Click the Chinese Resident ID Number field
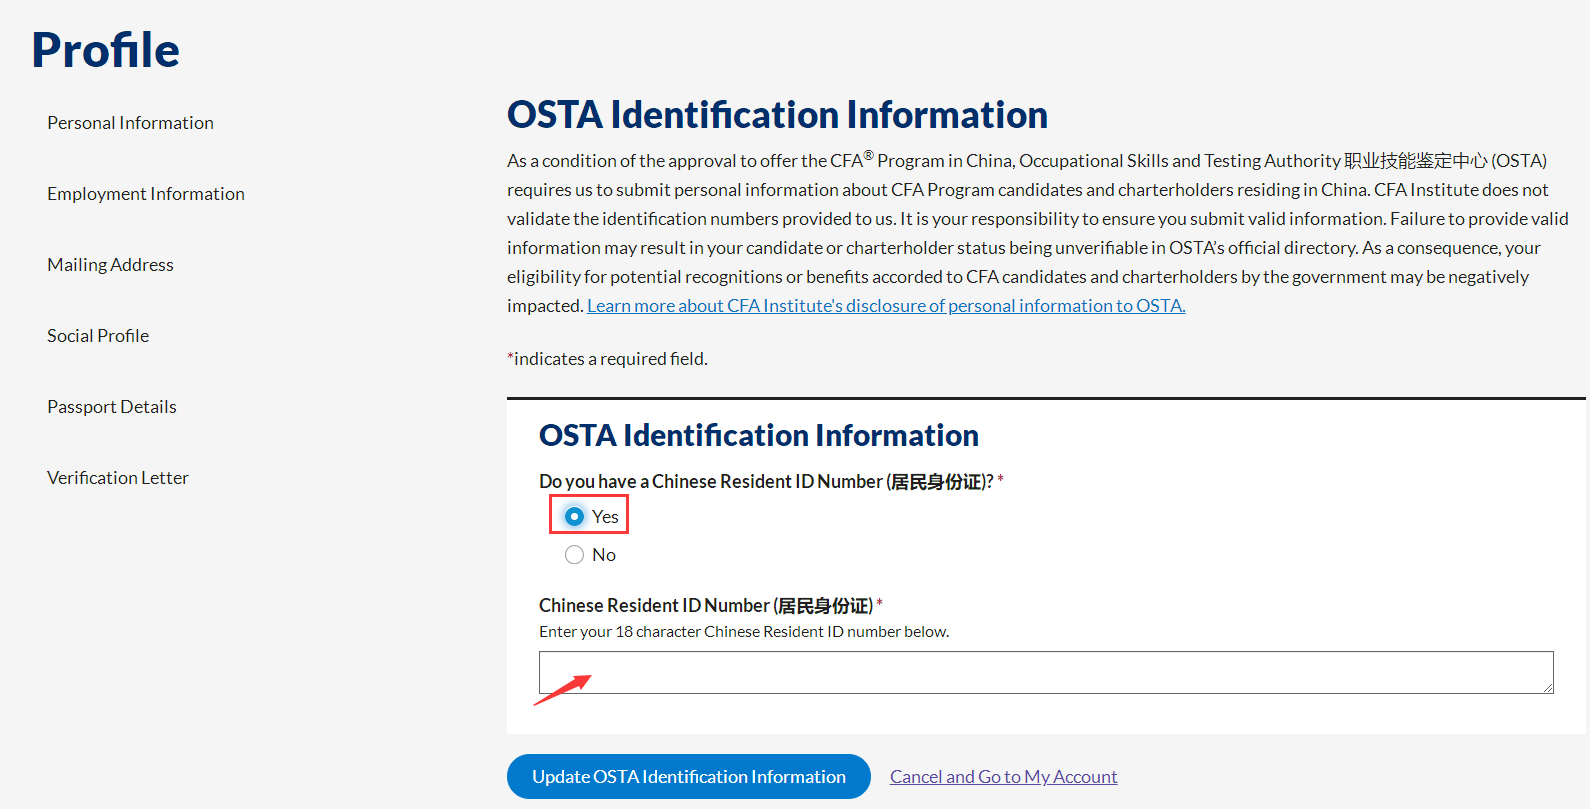This screenshot has width=1590, height=809. (x=1046, y=672)
